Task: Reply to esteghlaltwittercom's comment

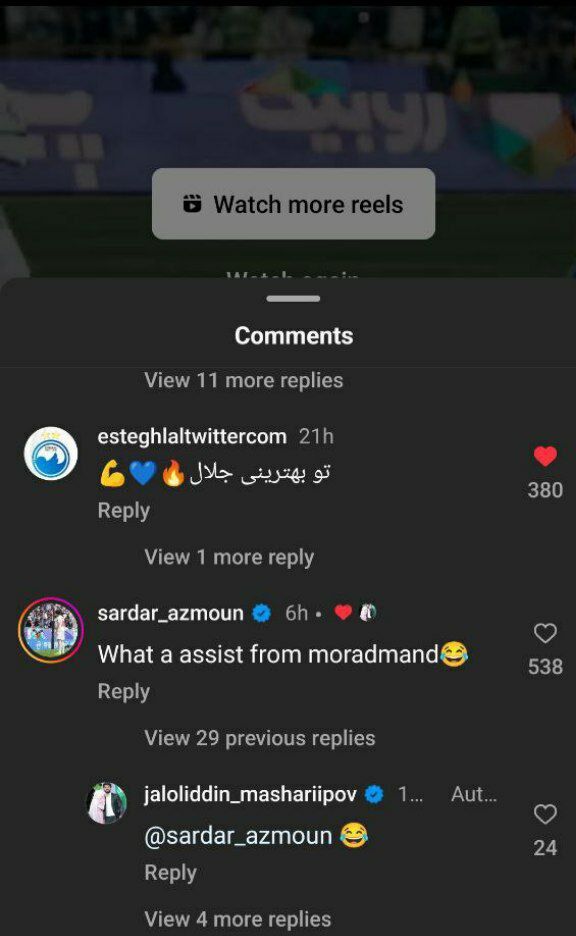Action: click(x=124, y=511)
